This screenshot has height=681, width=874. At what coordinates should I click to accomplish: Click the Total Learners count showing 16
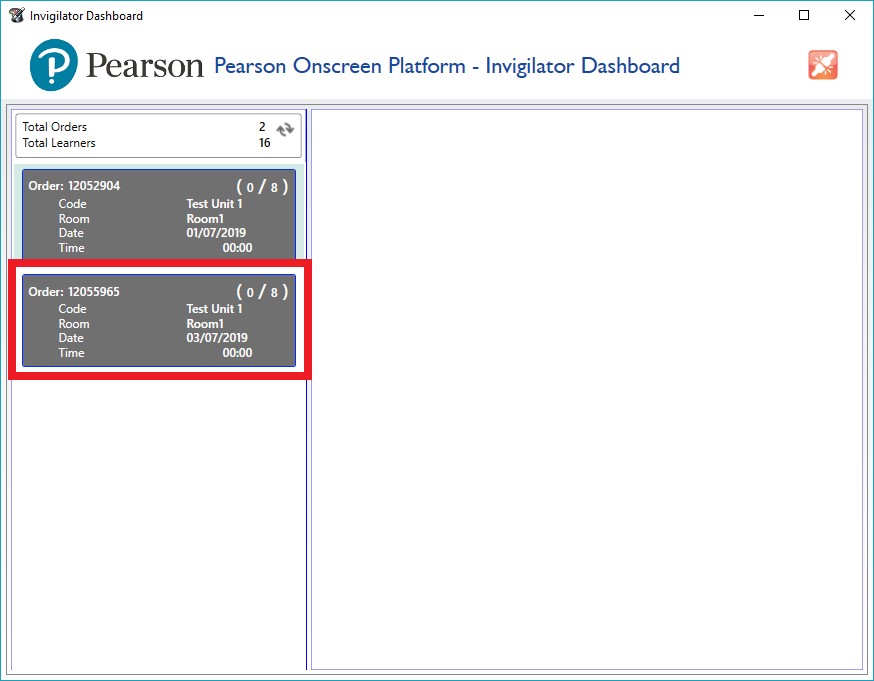(x=265, y=143)
